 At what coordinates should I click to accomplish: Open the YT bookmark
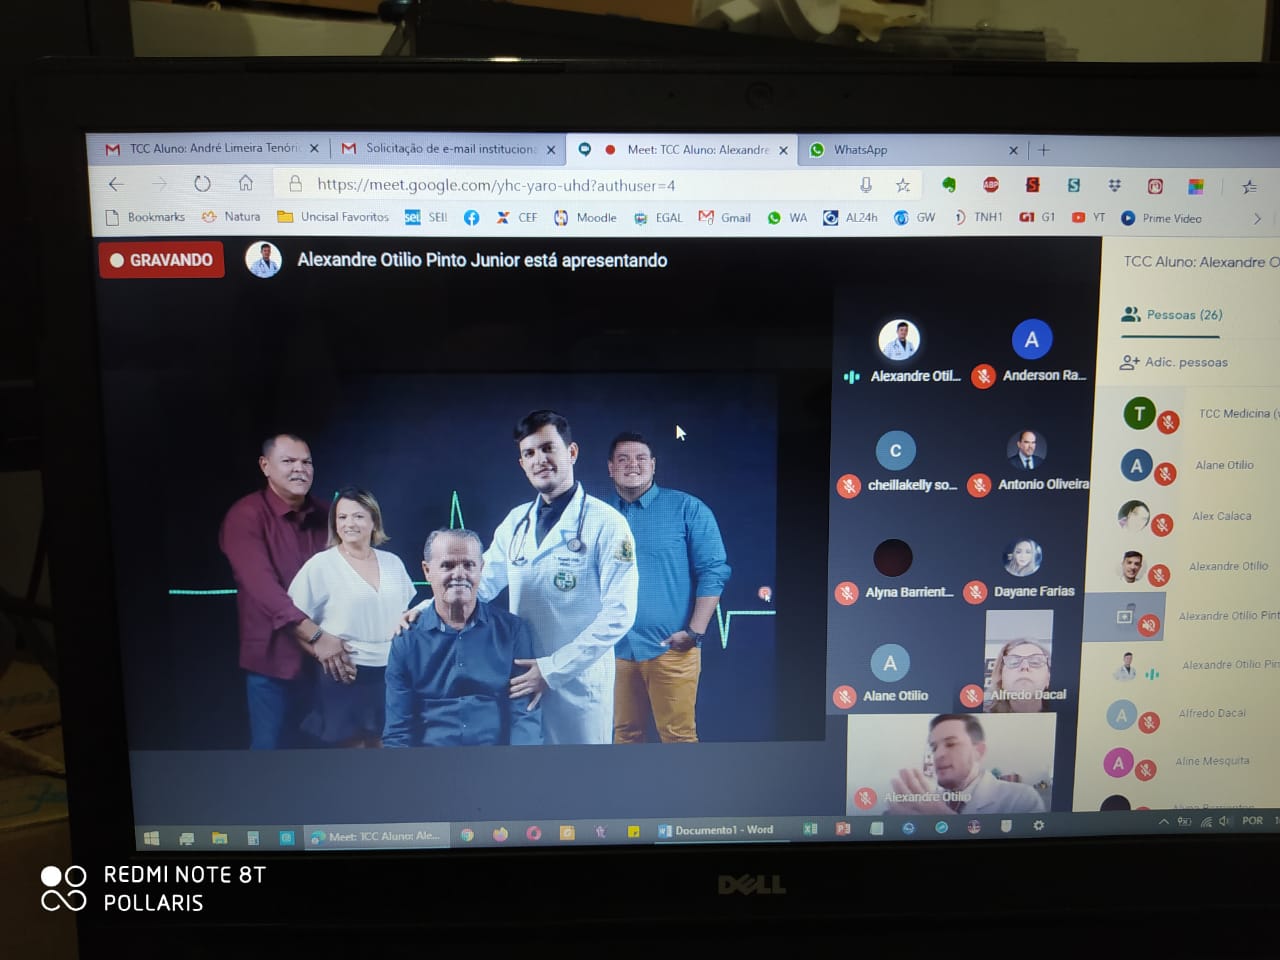(1089, 217)
